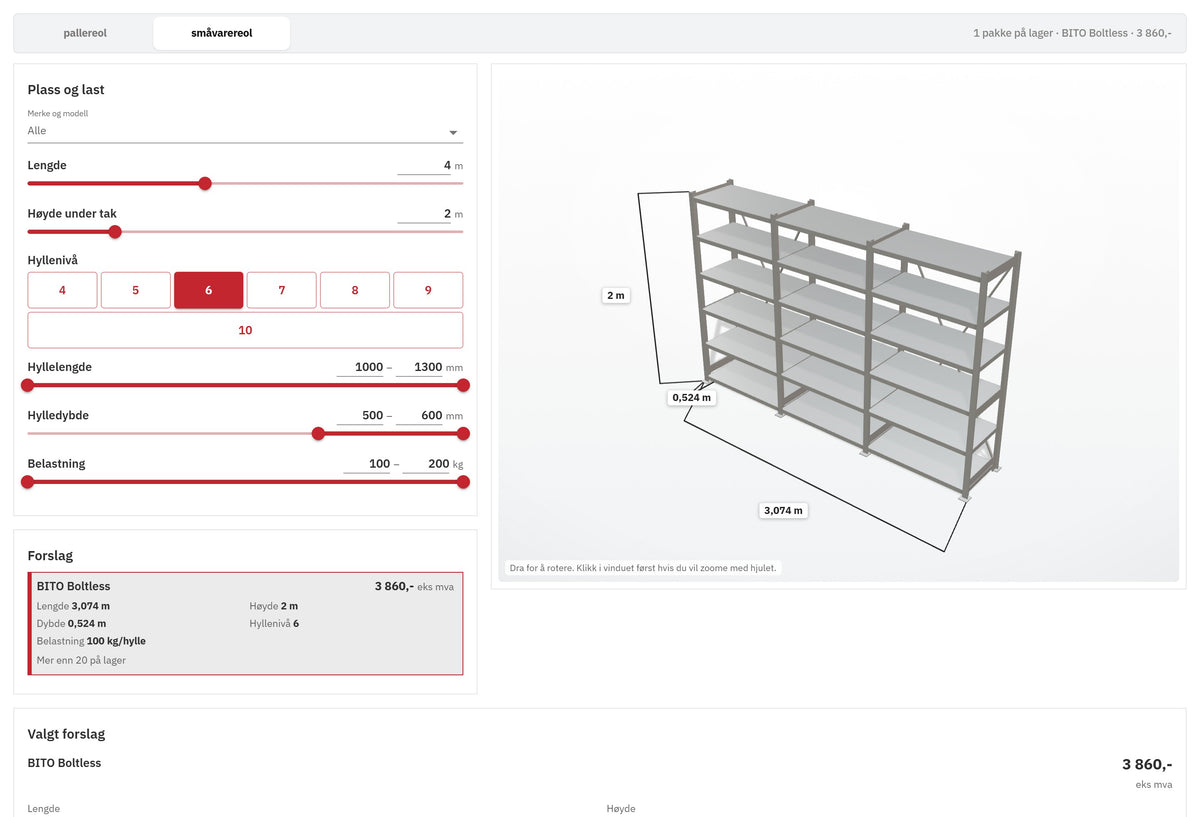Viewport: 1200px width, 817px height.
Task: Click the Lengde slider handle
Action: tap(205, 183)
